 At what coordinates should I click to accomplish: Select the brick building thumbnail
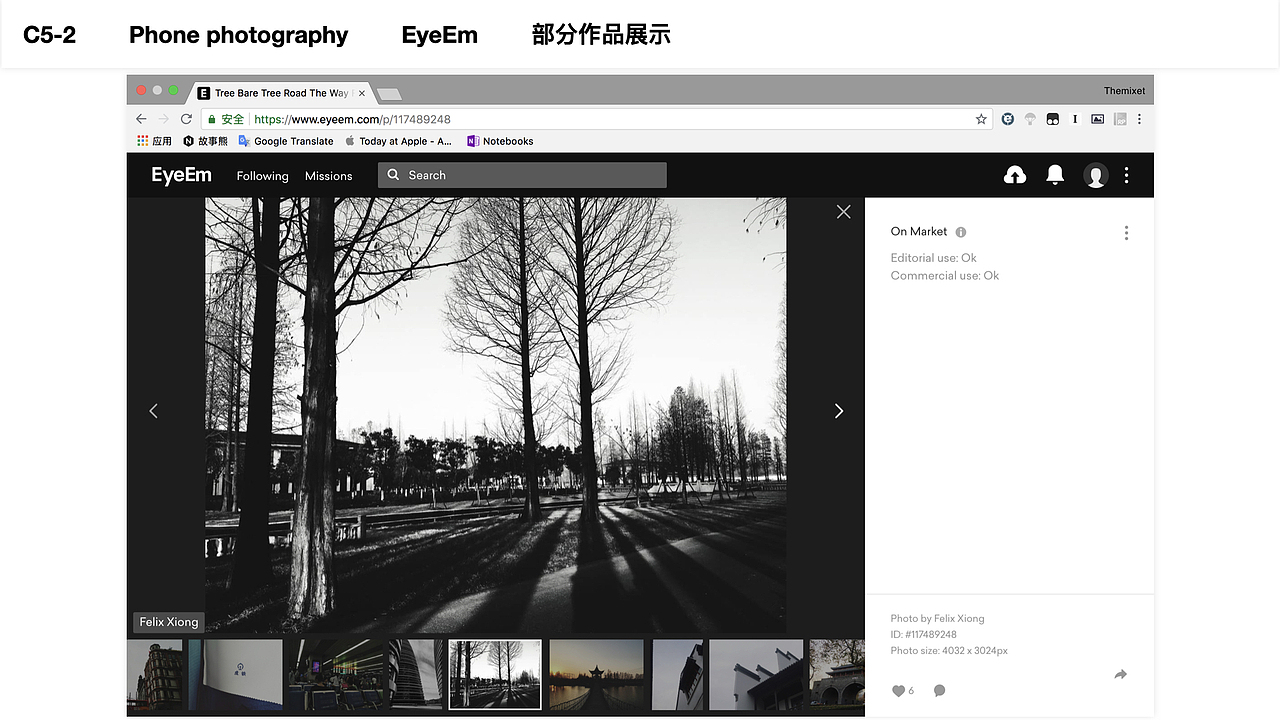(x=155, y=675)
